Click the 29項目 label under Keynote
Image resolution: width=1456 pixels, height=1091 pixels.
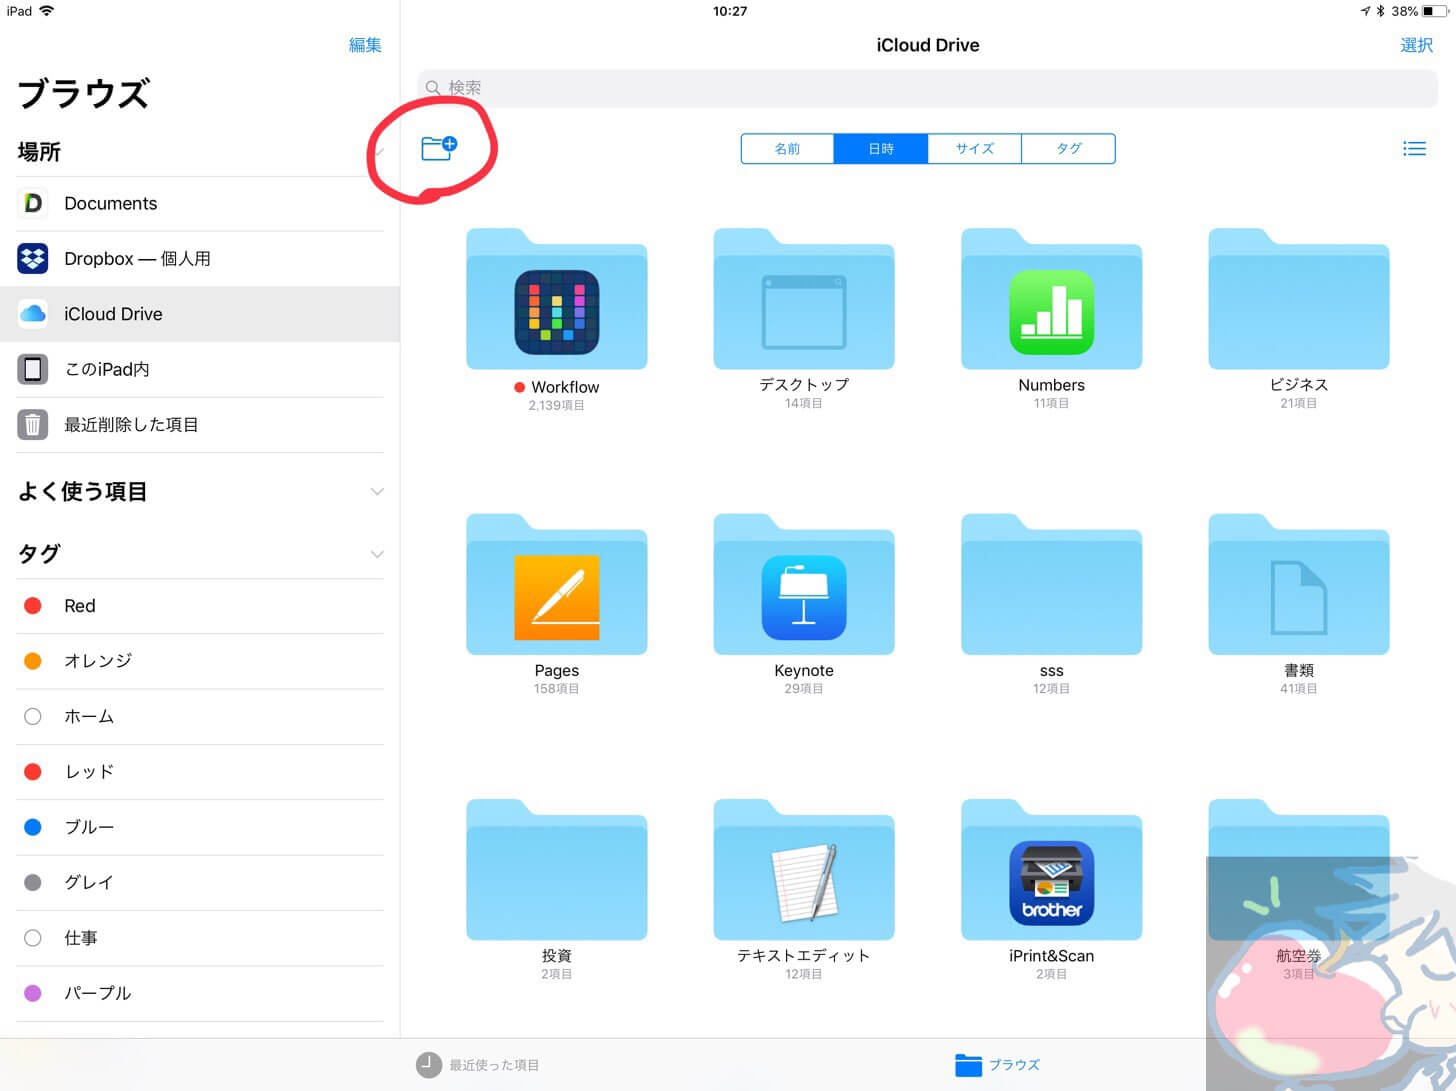coord(804,689)
